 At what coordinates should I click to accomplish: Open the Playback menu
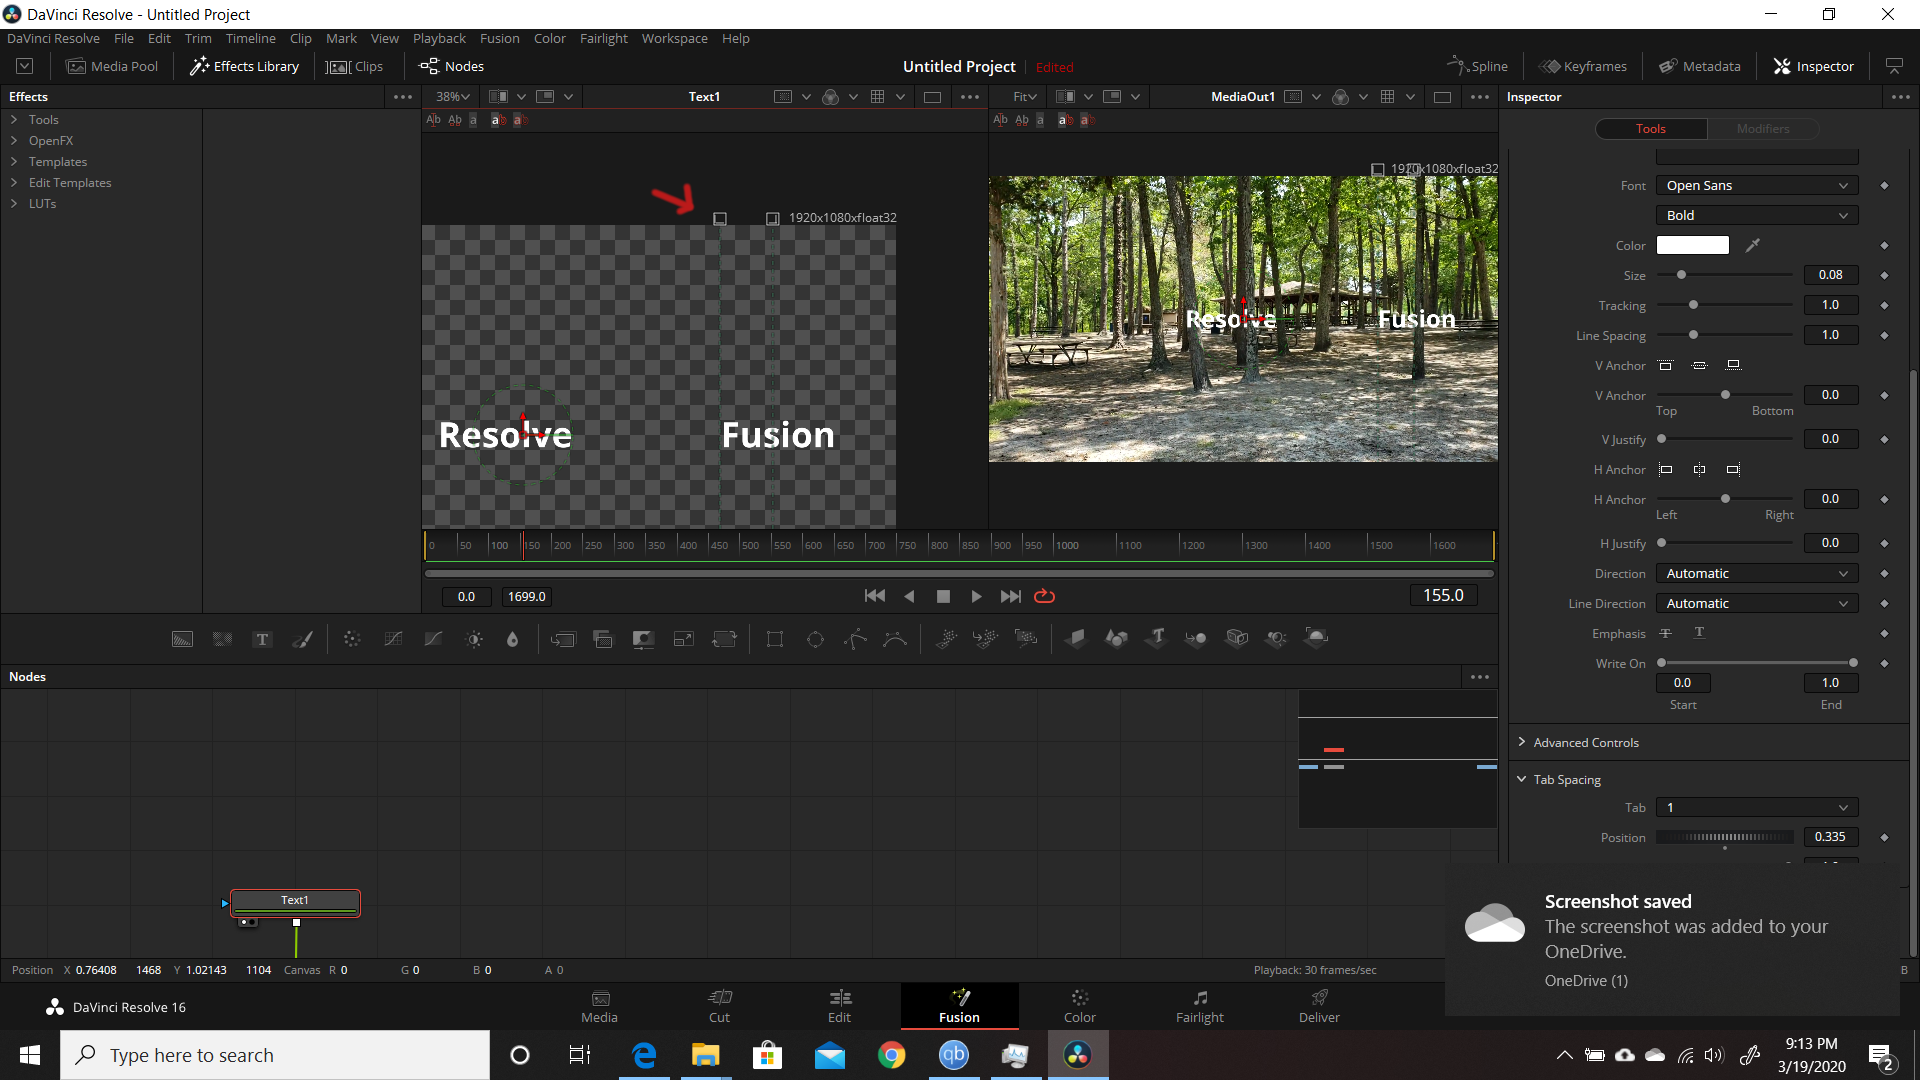click(x=439, y=38)
